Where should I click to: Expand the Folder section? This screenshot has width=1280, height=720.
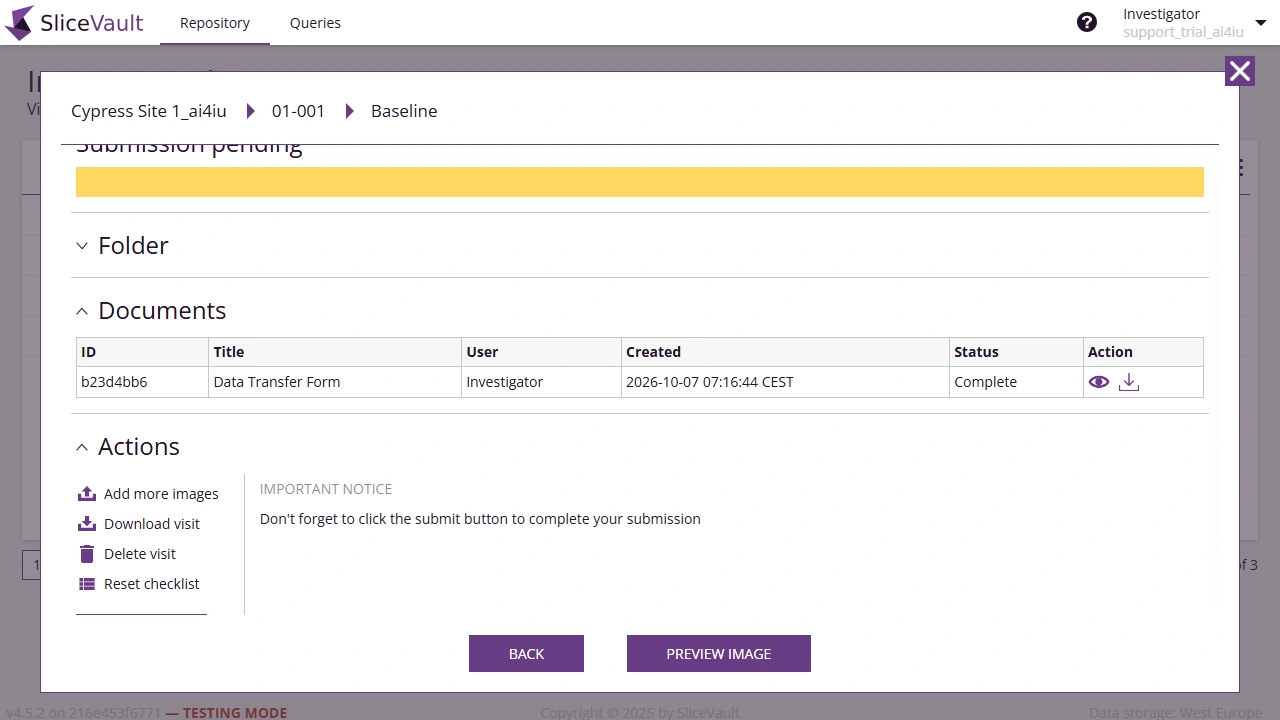tap(82, 246)
